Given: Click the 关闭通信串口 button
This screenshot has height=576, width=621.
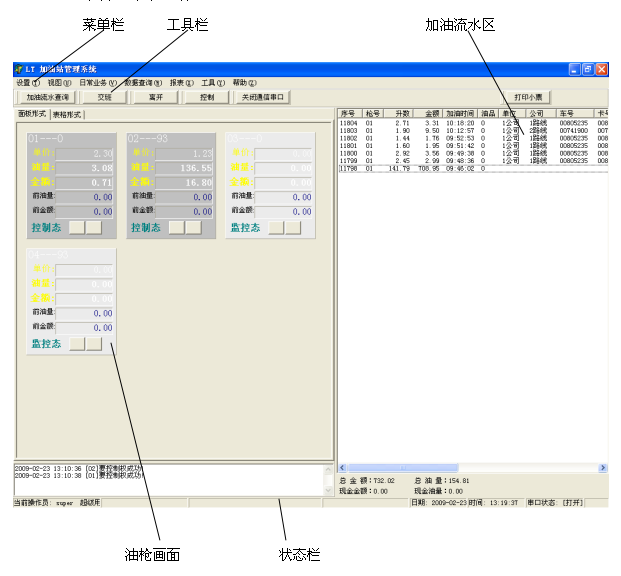Looking at the screenshot, I should [x=262, y=98].
